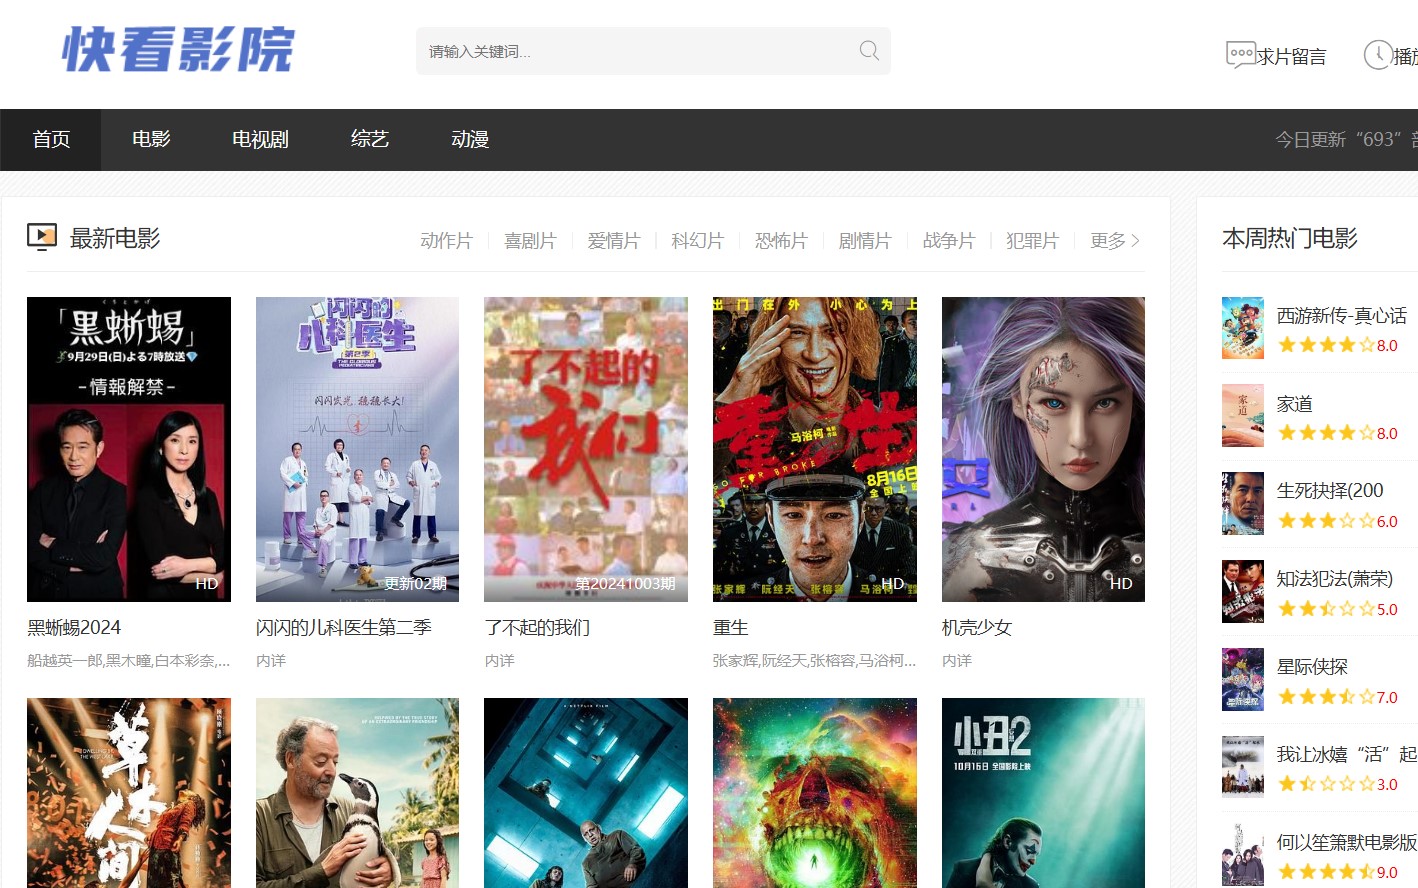Open 生死抉择 in hot list
This screenshot has height=888, width=1418.
[x=1330, y=490]
